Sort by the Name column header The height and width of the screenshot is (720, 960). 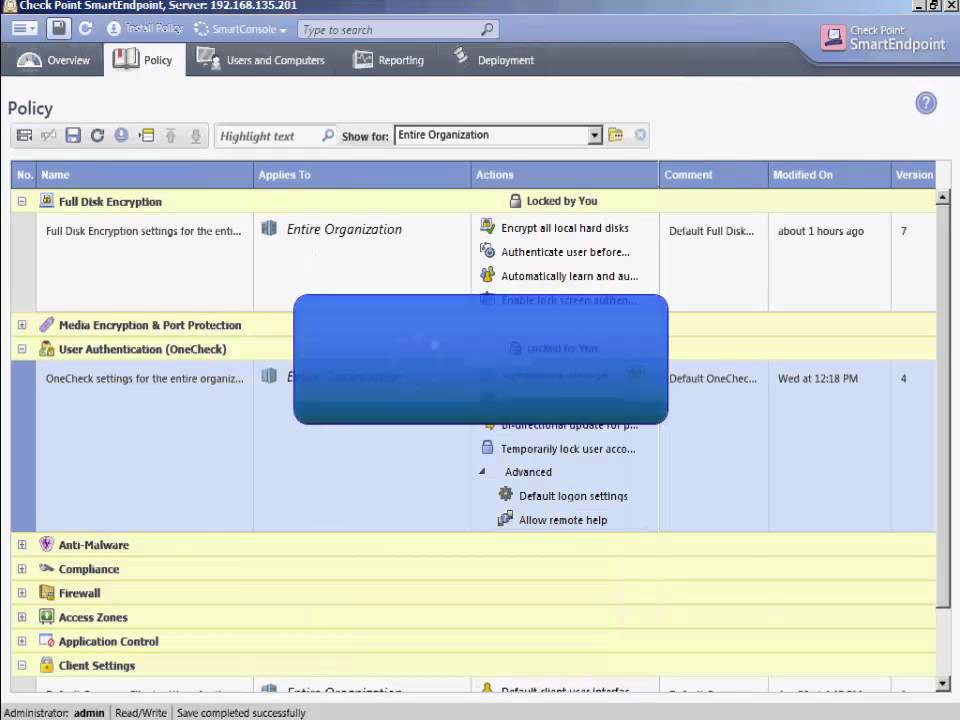coord(144,175)
